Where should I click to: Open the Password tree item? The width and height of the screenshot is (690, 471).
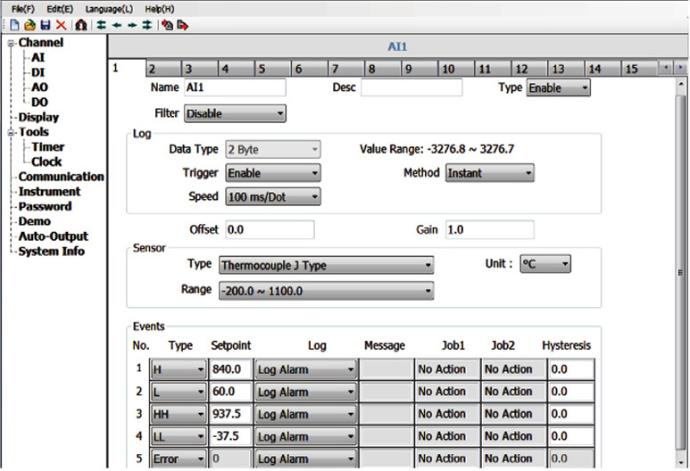(x=45, y=206)
